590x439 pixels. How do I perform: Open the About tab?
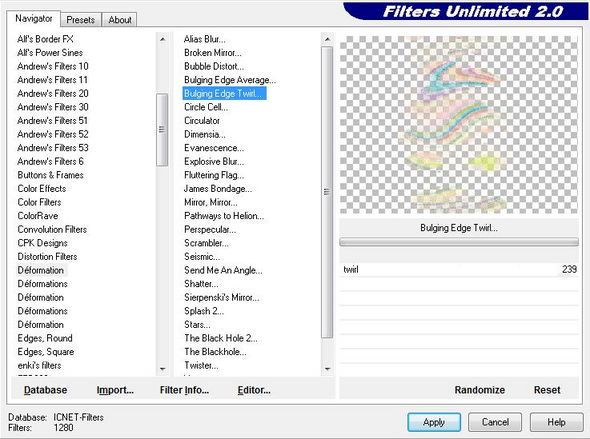click(120, 20)
